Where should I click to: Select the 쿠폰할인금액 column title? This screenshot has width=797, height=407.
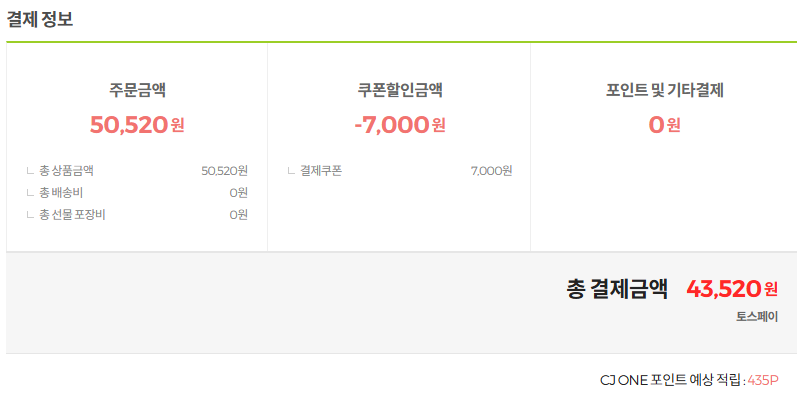[400, 90]
